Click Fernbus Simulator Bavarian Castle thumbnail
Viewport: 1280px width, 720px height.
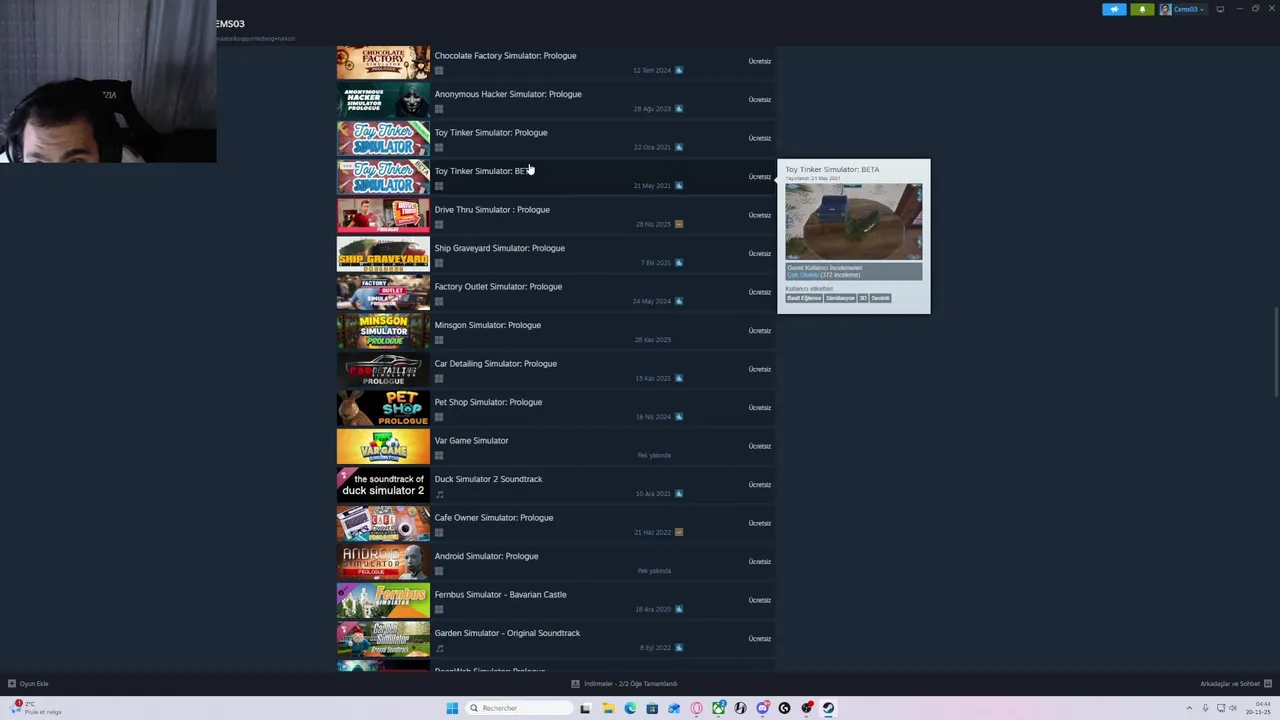coord(383,601)
